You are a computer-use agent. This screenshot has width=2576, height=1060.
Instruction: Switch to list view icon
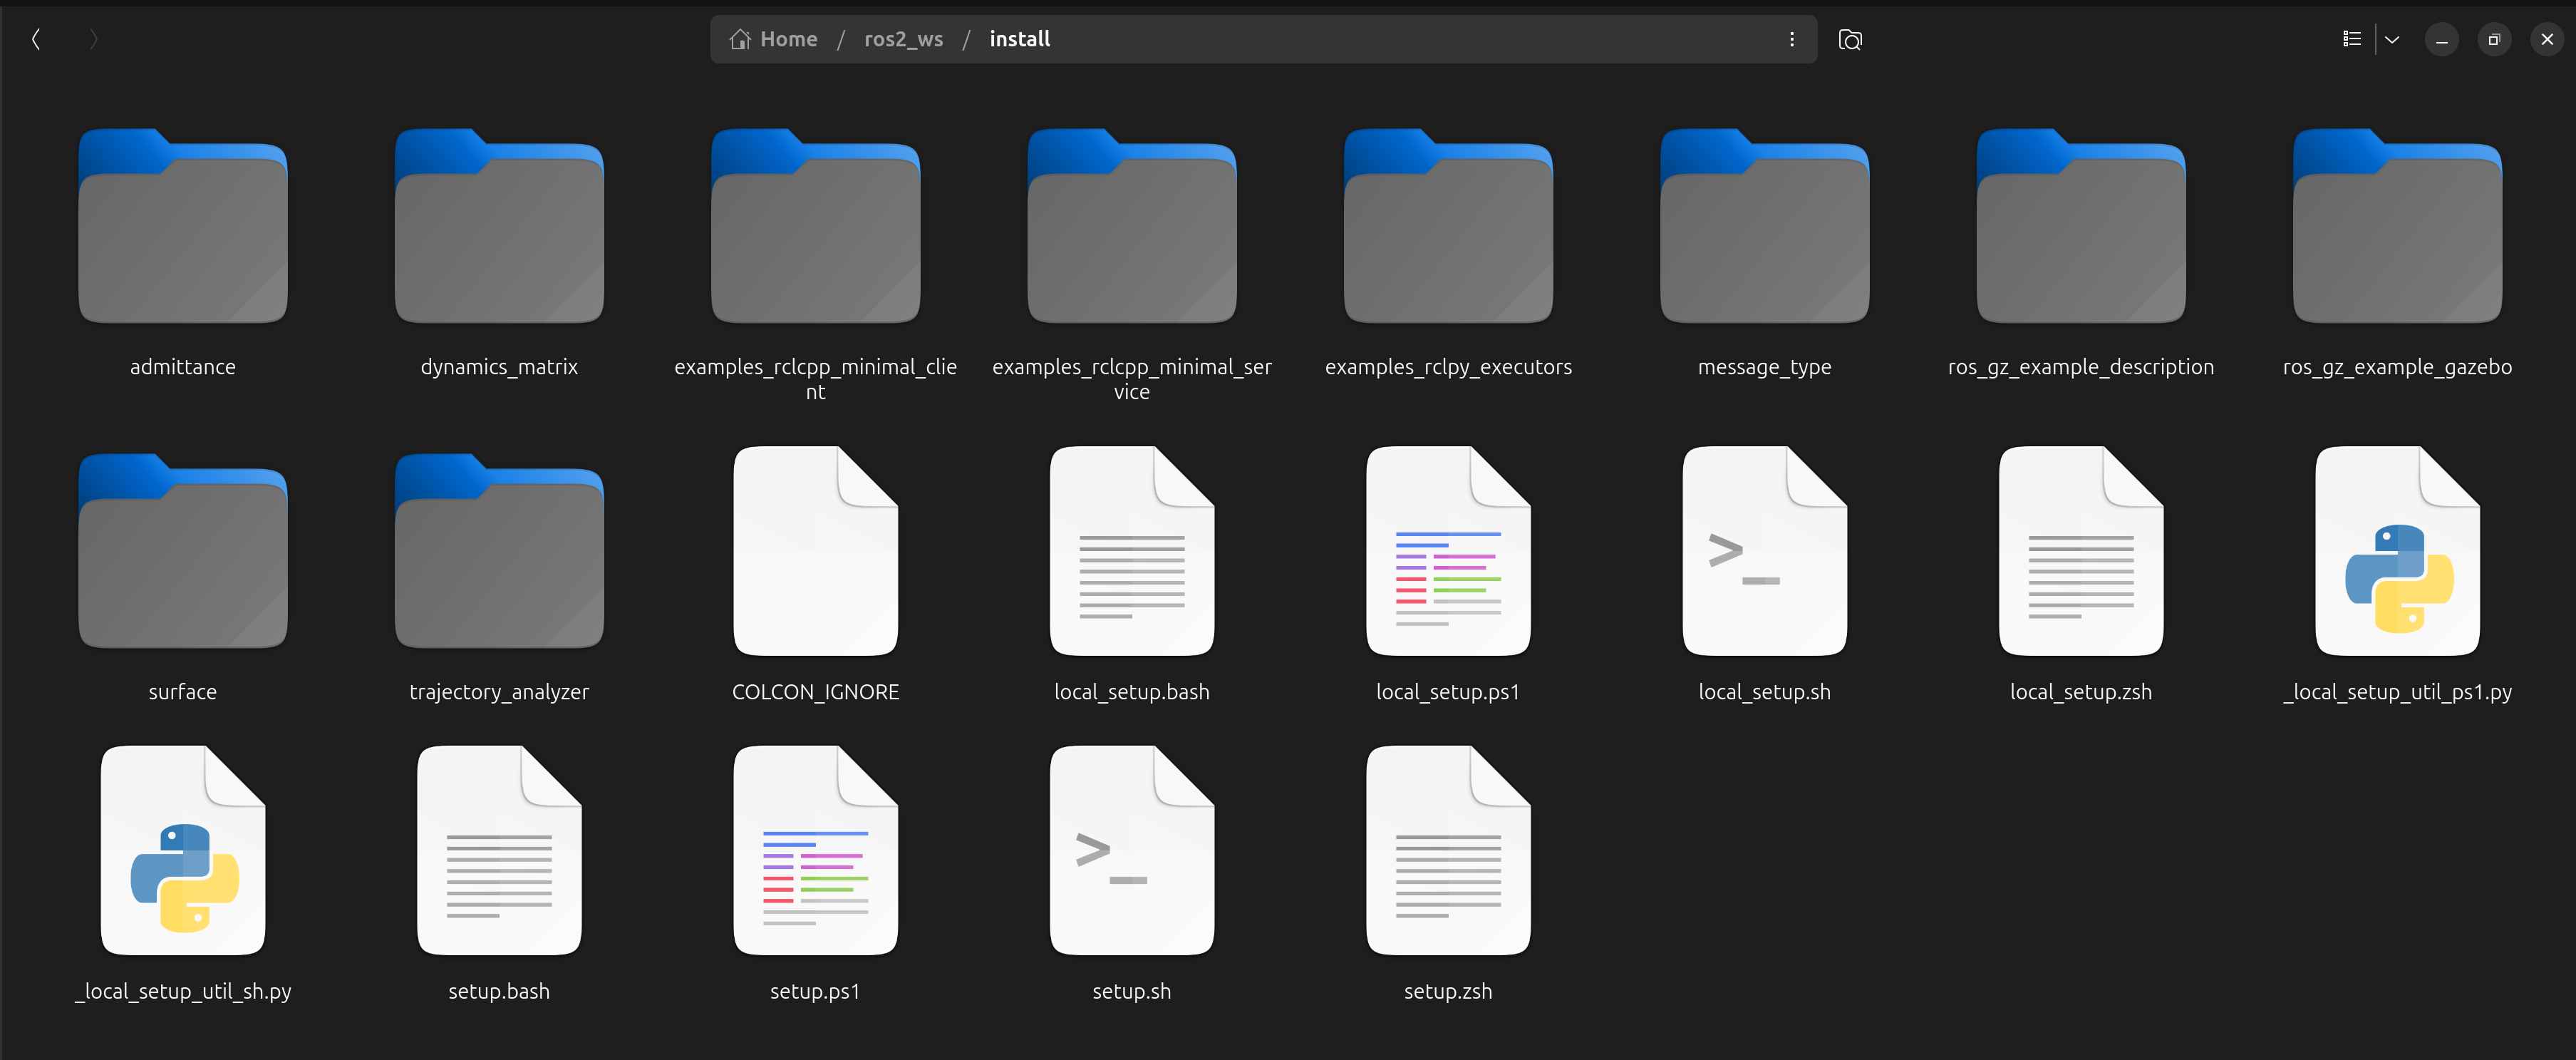[2351, 40]
